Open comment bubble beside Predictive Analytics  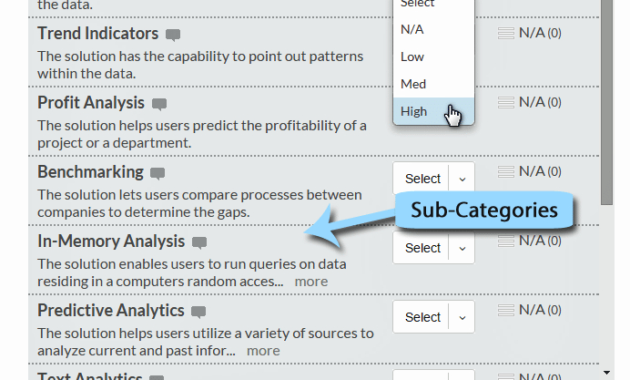pyautogui.click(x=198, y=312)
